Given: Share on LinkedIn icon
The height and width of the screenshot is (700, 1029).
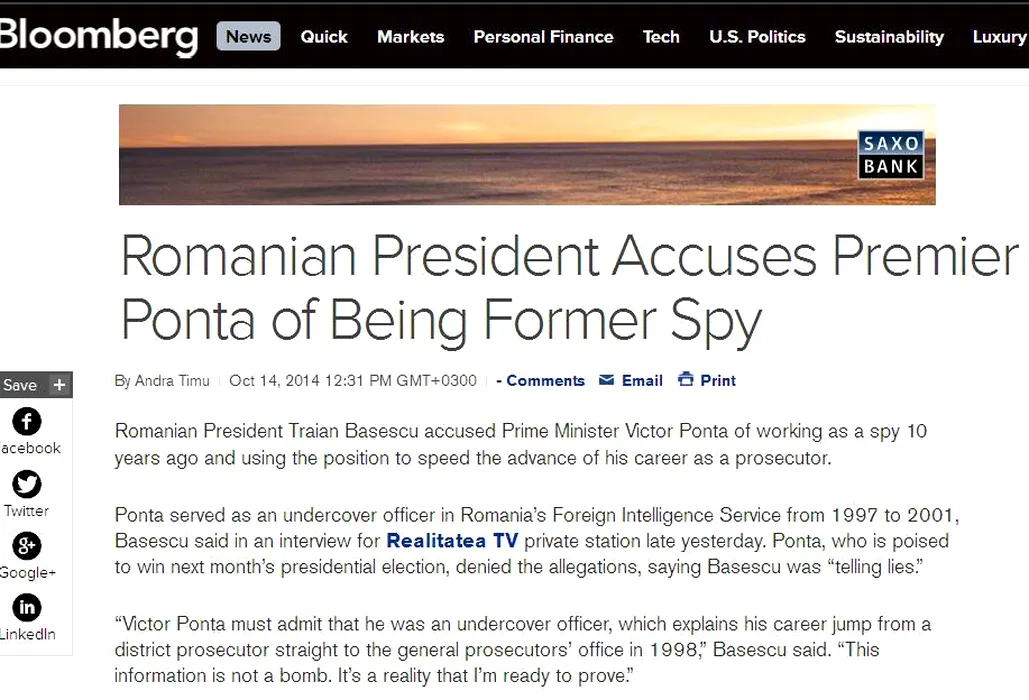Looking at the screenshot, I should point(27,608).
